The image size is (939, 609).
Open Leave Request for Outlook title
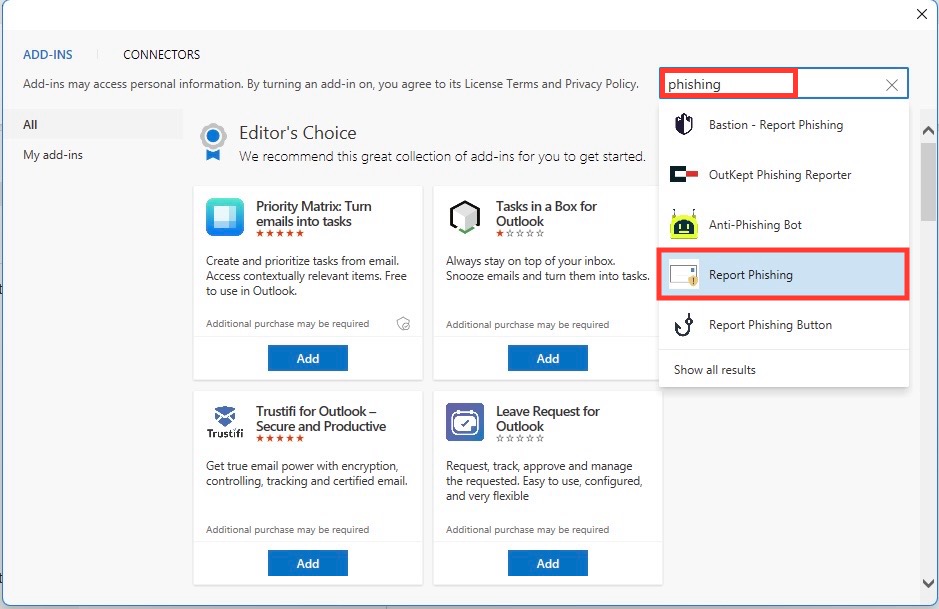pyautogui.click(x=547, y=419)
